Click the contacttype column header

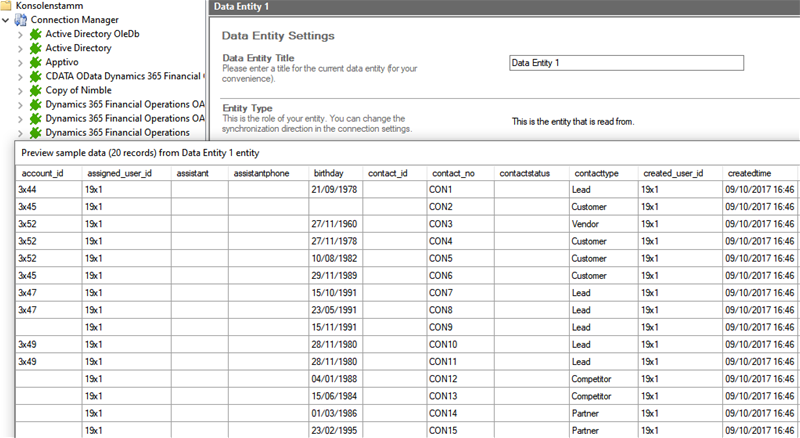click(596, 173)
